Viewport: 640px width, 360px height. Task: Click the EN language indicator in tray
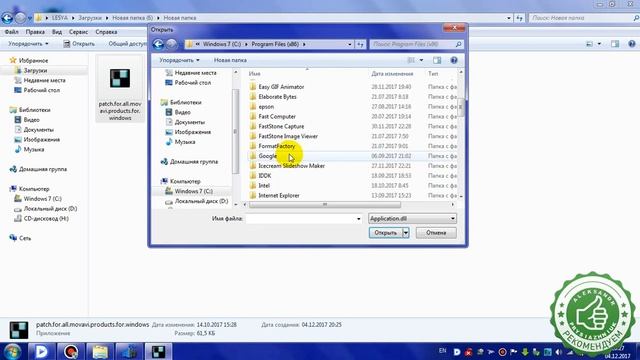[x=442, y=351]
